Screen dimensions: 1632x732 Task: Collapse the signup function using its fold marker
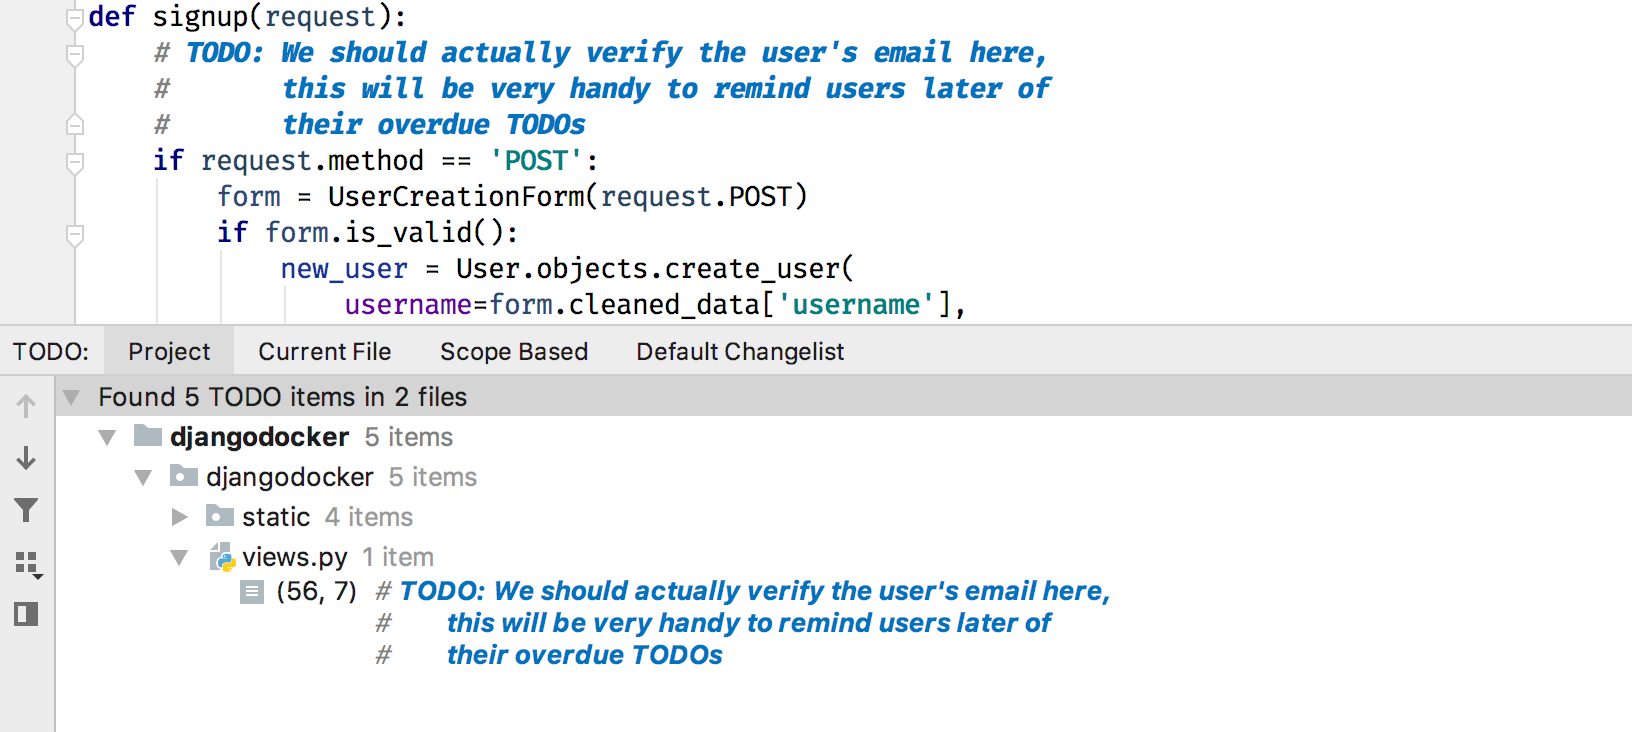74,18
